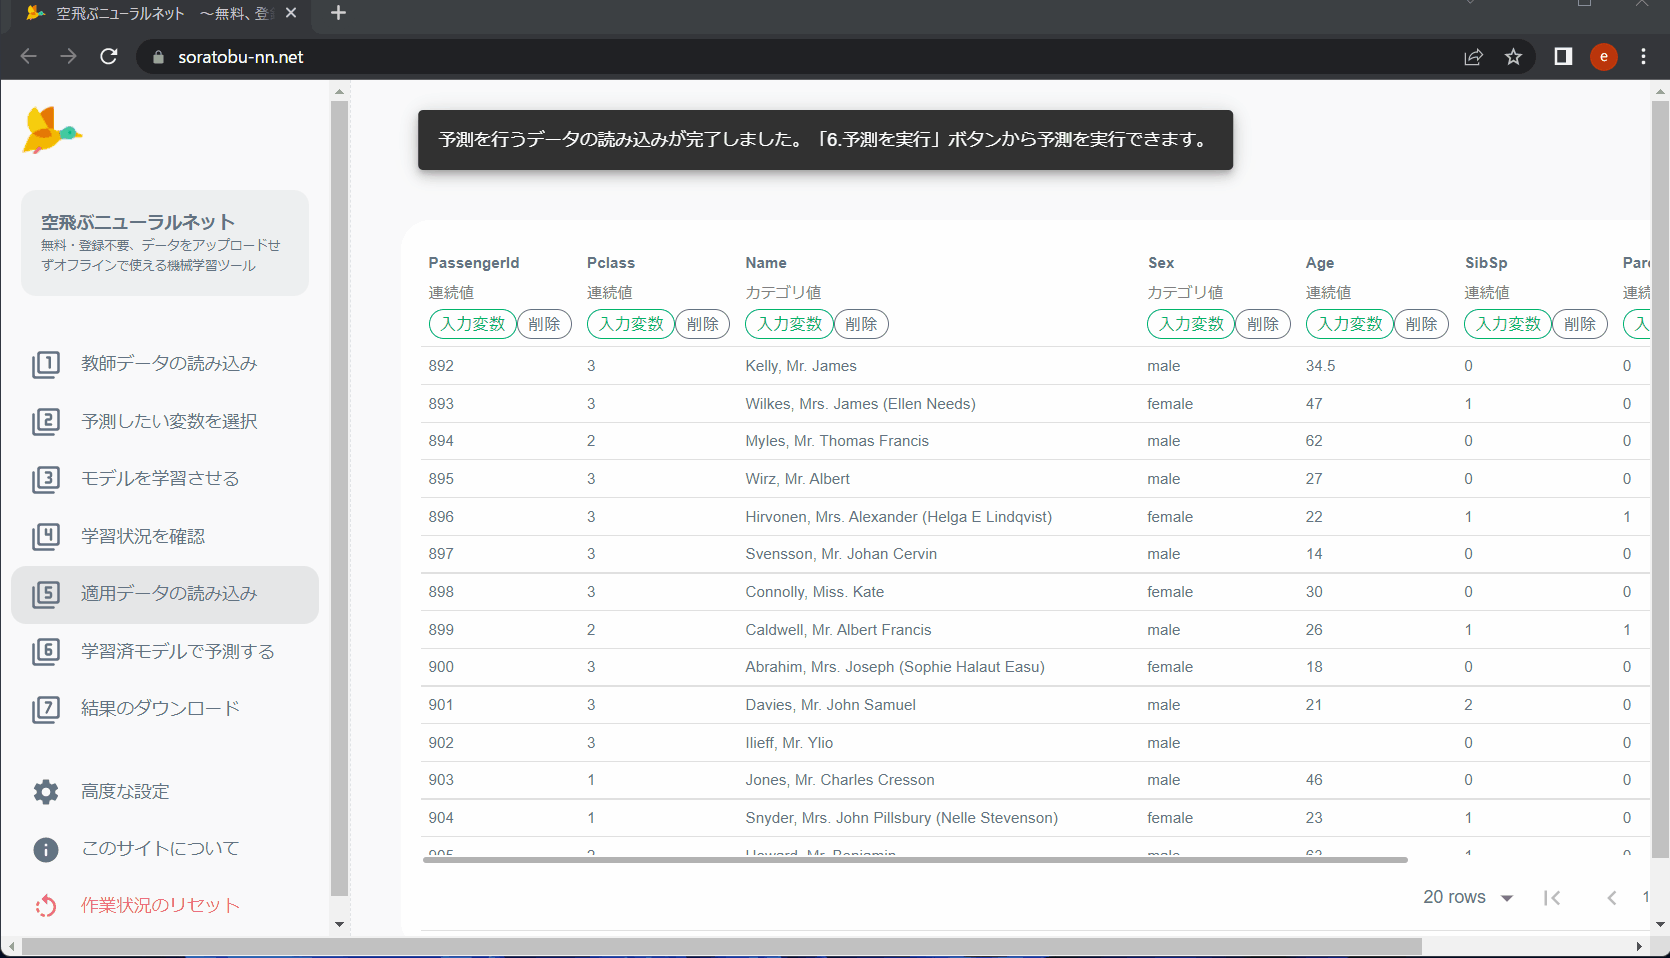Open 教師データの読み込み step

tap(165, 364)
